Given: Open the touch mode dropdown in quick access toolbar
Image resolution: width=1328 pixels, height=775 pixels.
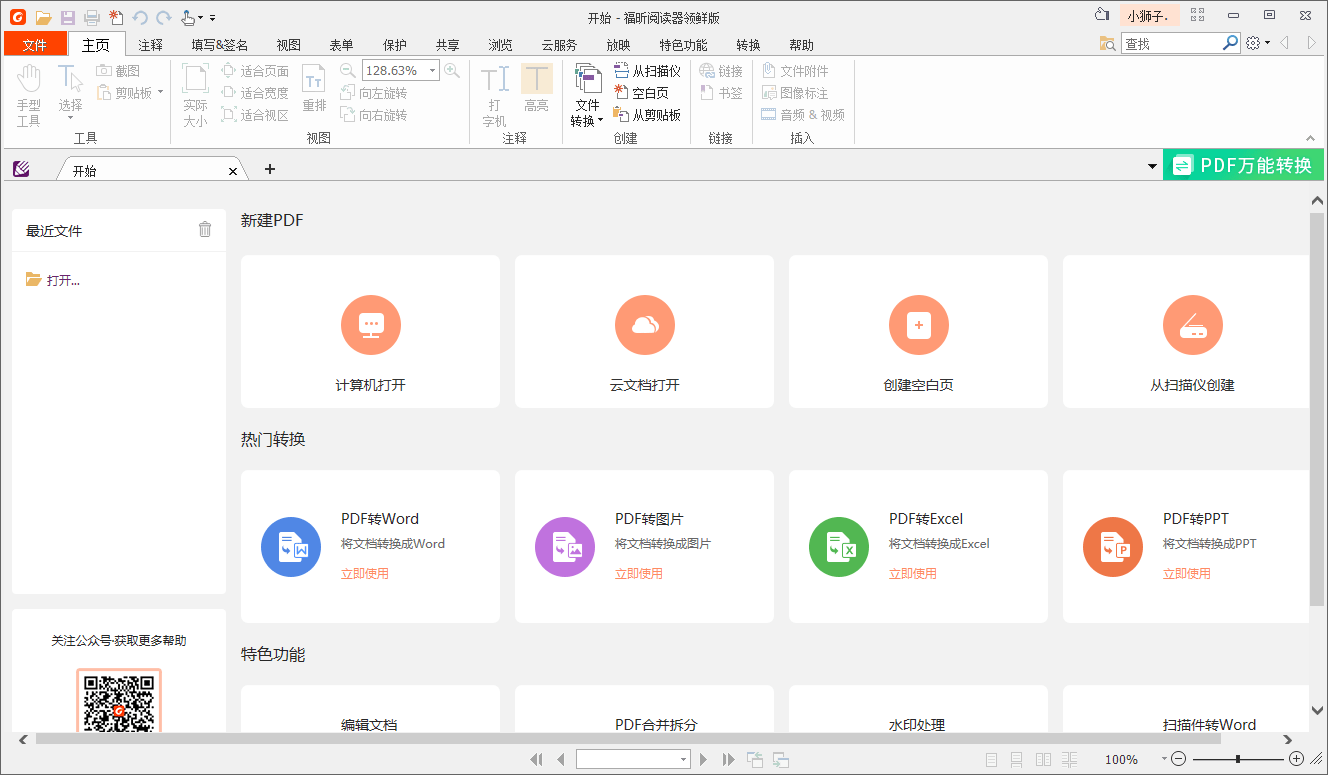Looking at the screenshot, I should (x=200, y=18).
